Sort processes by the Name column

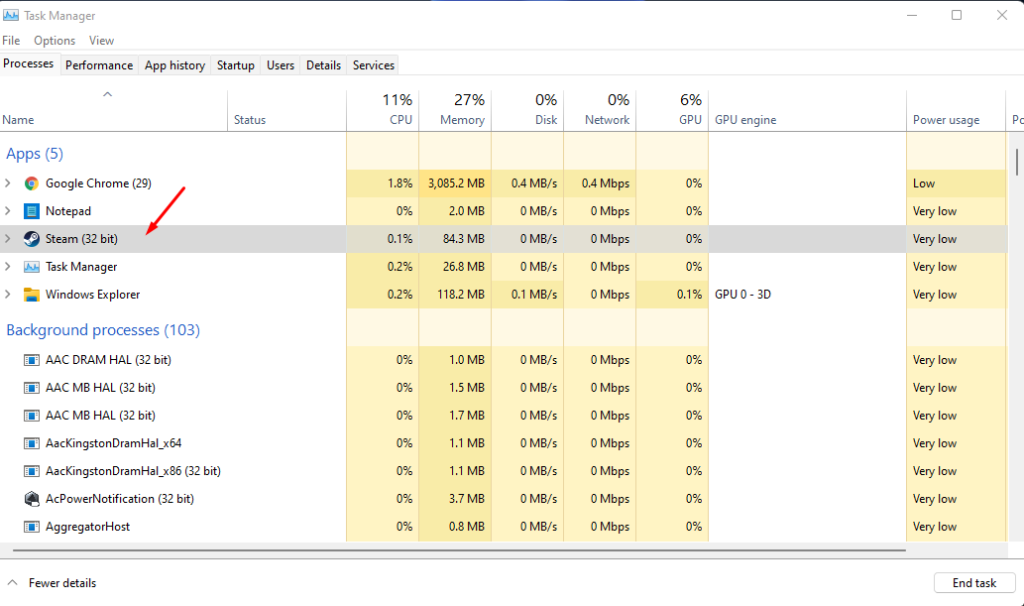114,110
